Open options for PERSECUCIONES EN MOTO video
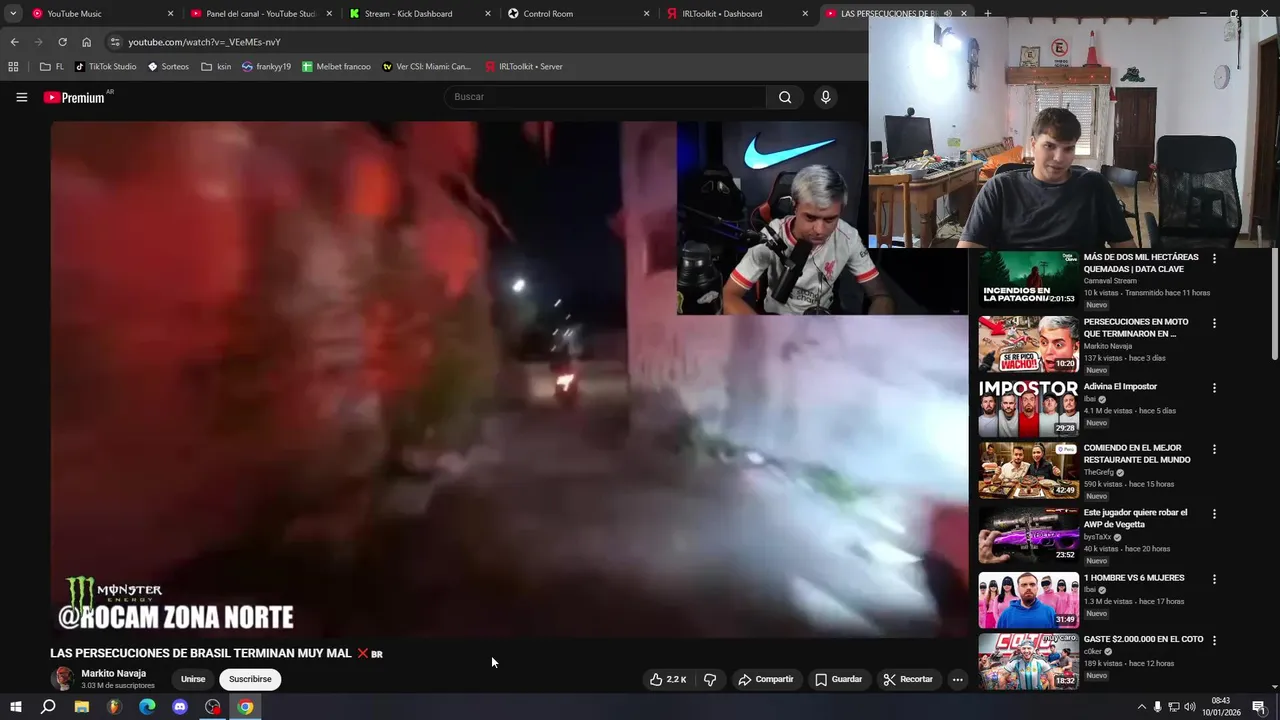Image resolution: width=1280 pixels, height=720 pixels. [1214, 323]
